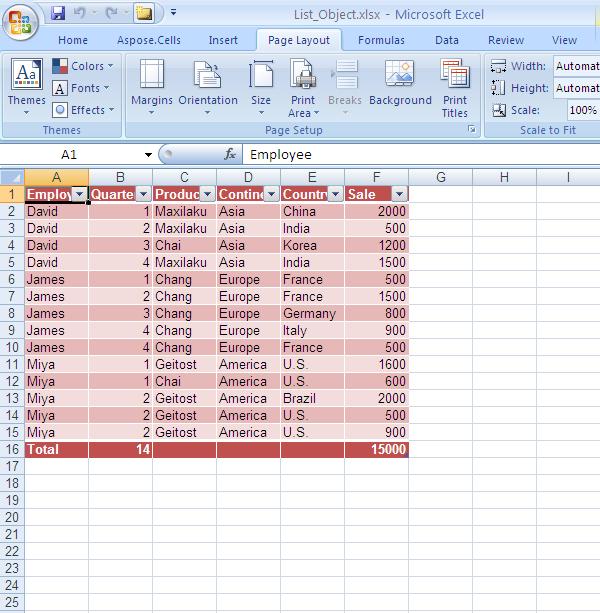Select column A header
The width and height of the screenshot is (600, 613).
pyautogui.click(x=57, y=177)
